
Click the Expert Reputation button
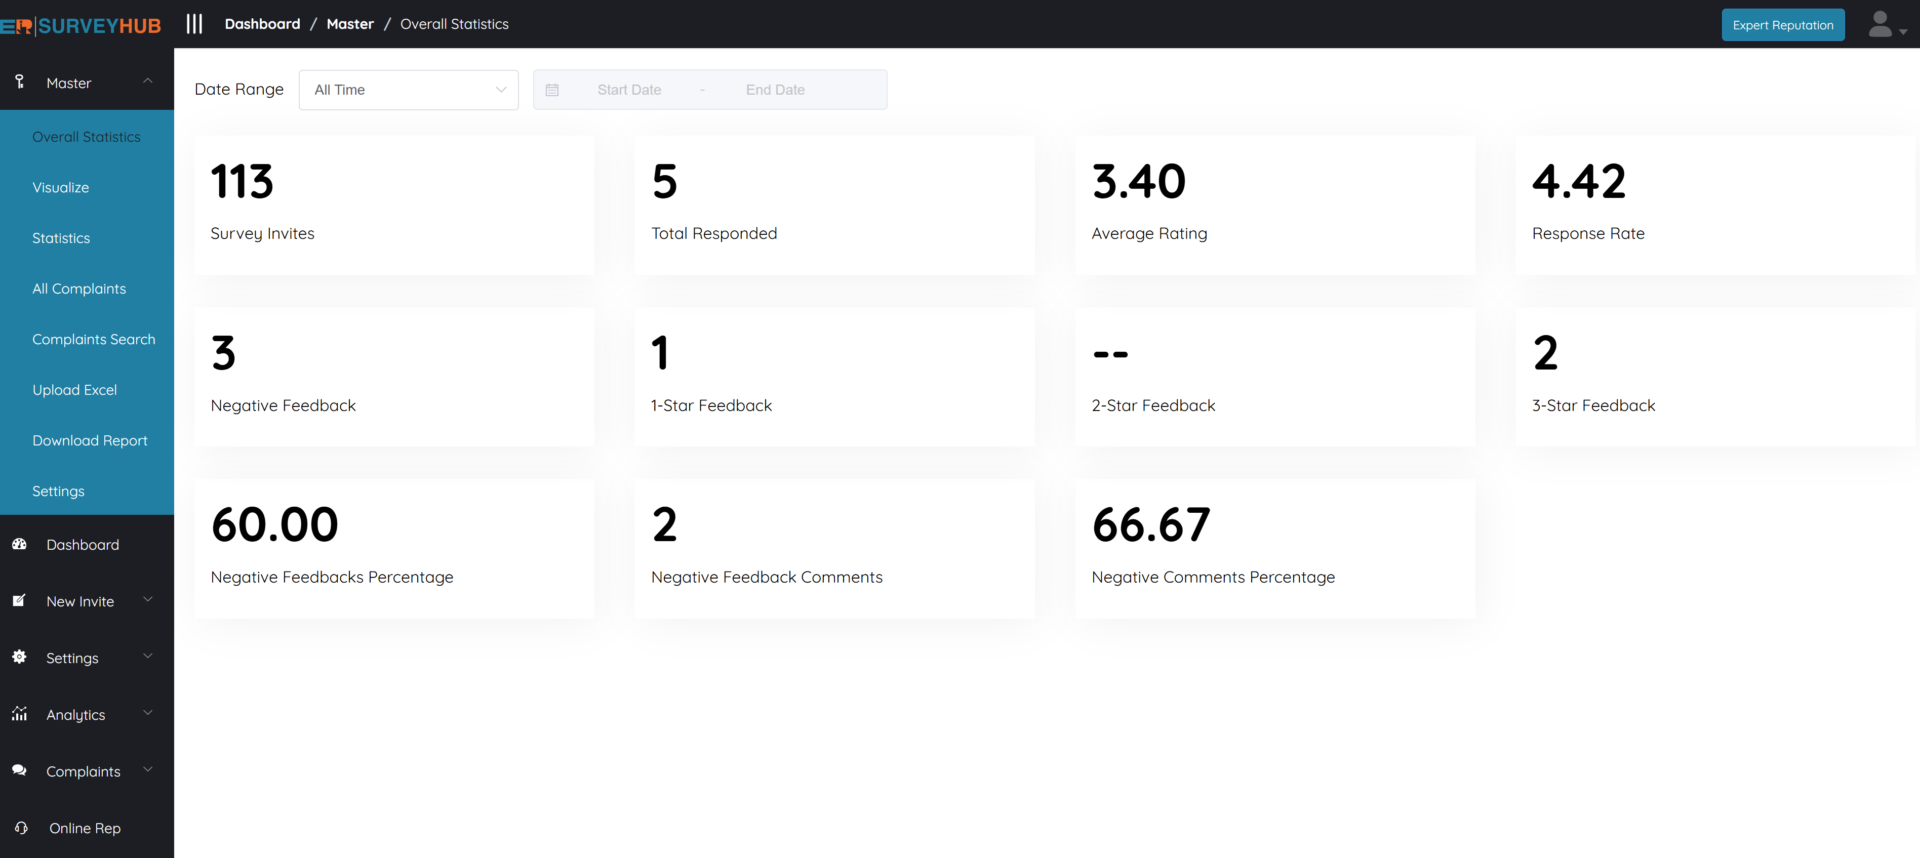1782,25
